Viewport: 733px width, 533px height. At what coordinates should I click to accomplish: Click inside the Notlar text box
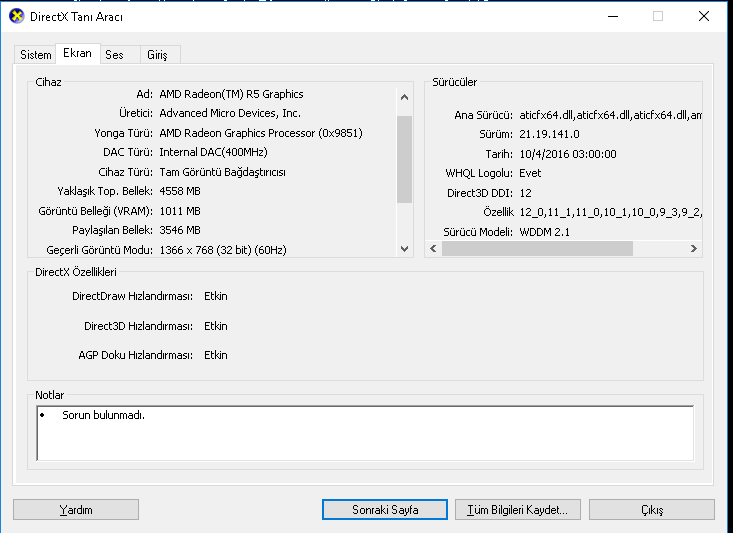(x=365, y=433)
